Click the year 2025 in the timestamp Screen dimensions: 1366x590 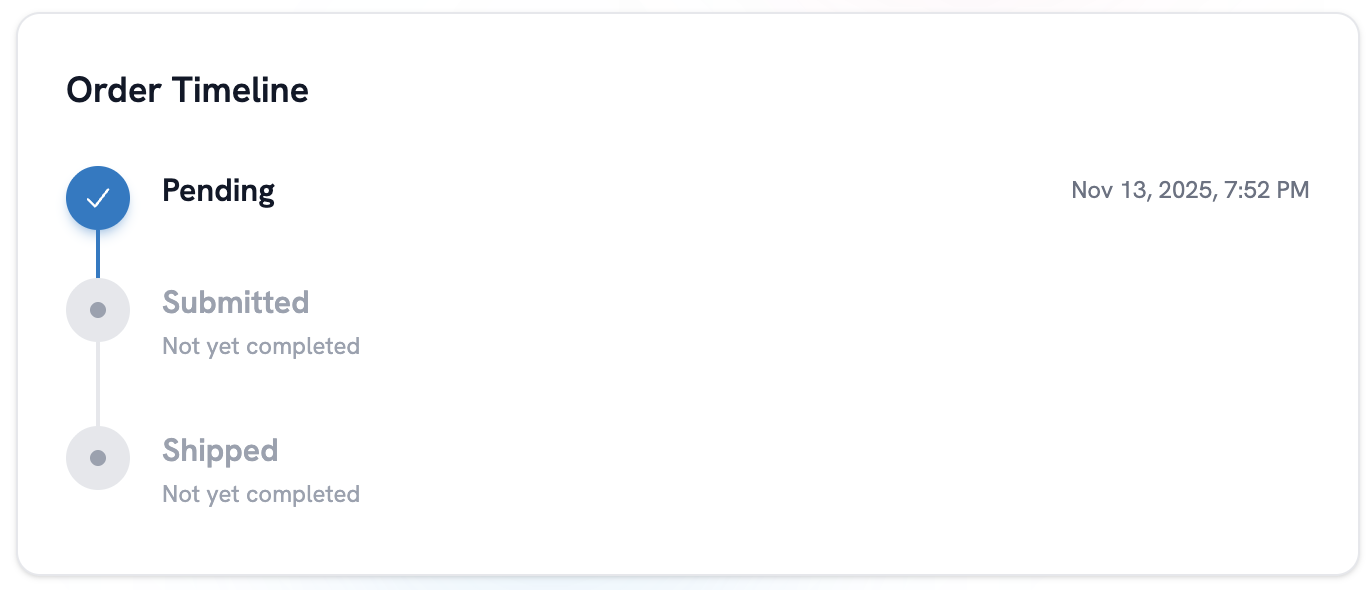[1184, 190]
